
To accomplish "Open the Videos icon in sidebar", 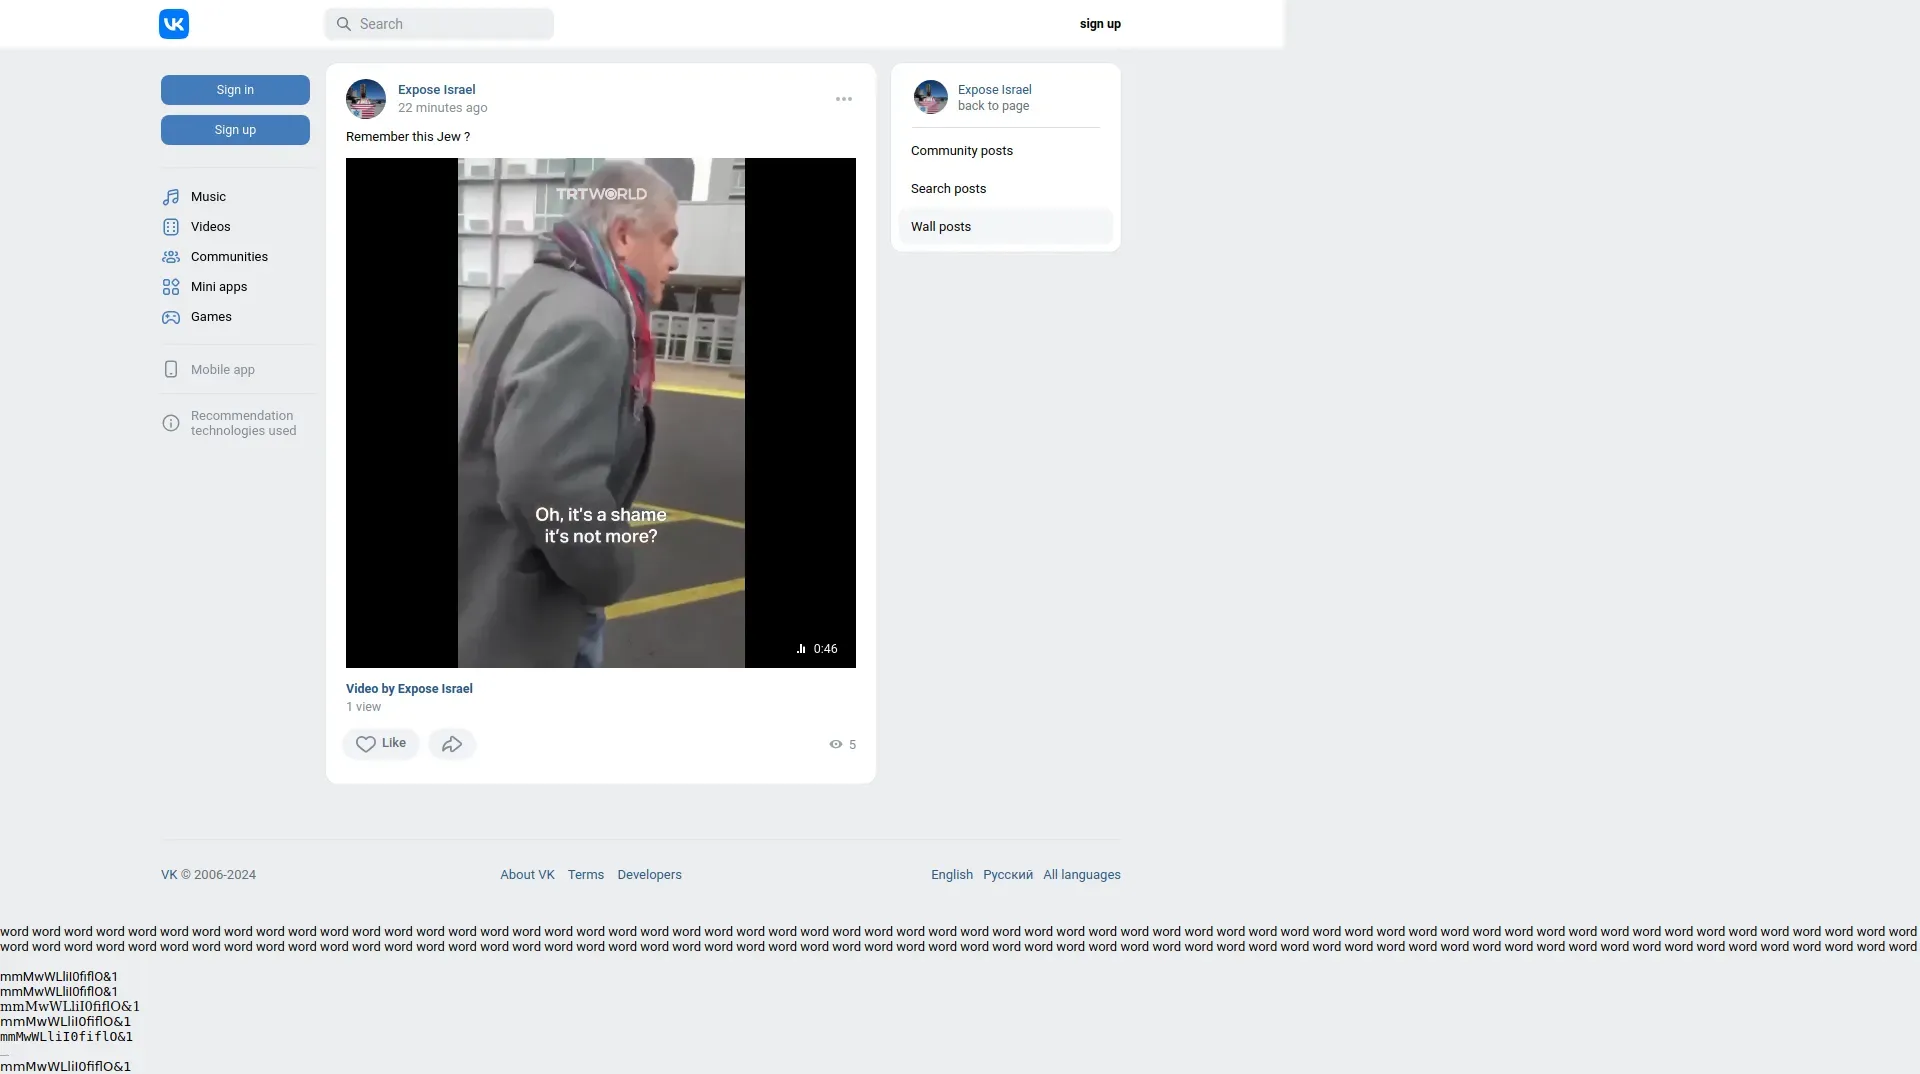I will tap(171, 227).
